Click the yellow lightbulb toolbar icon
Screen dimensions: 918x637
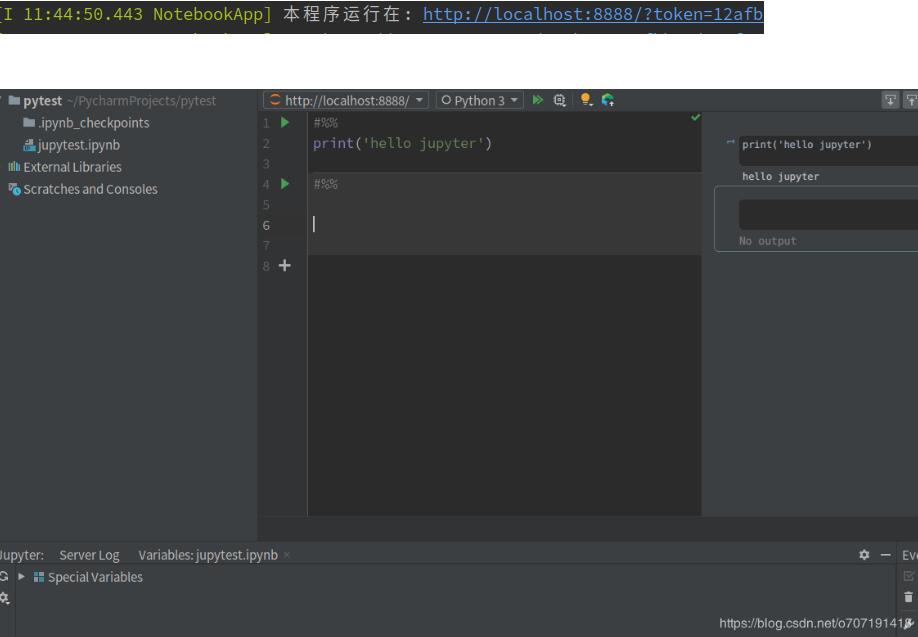click(587, 100)
